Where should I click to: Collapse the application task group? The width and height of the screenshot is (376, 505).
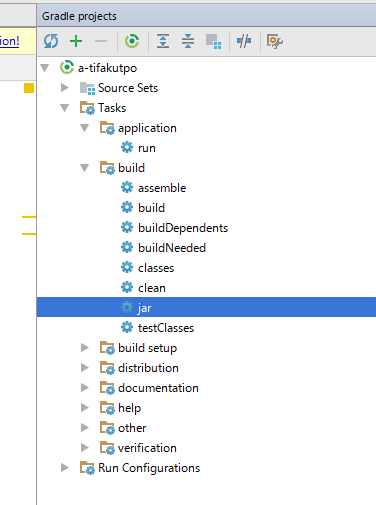[x=85, y=128]
